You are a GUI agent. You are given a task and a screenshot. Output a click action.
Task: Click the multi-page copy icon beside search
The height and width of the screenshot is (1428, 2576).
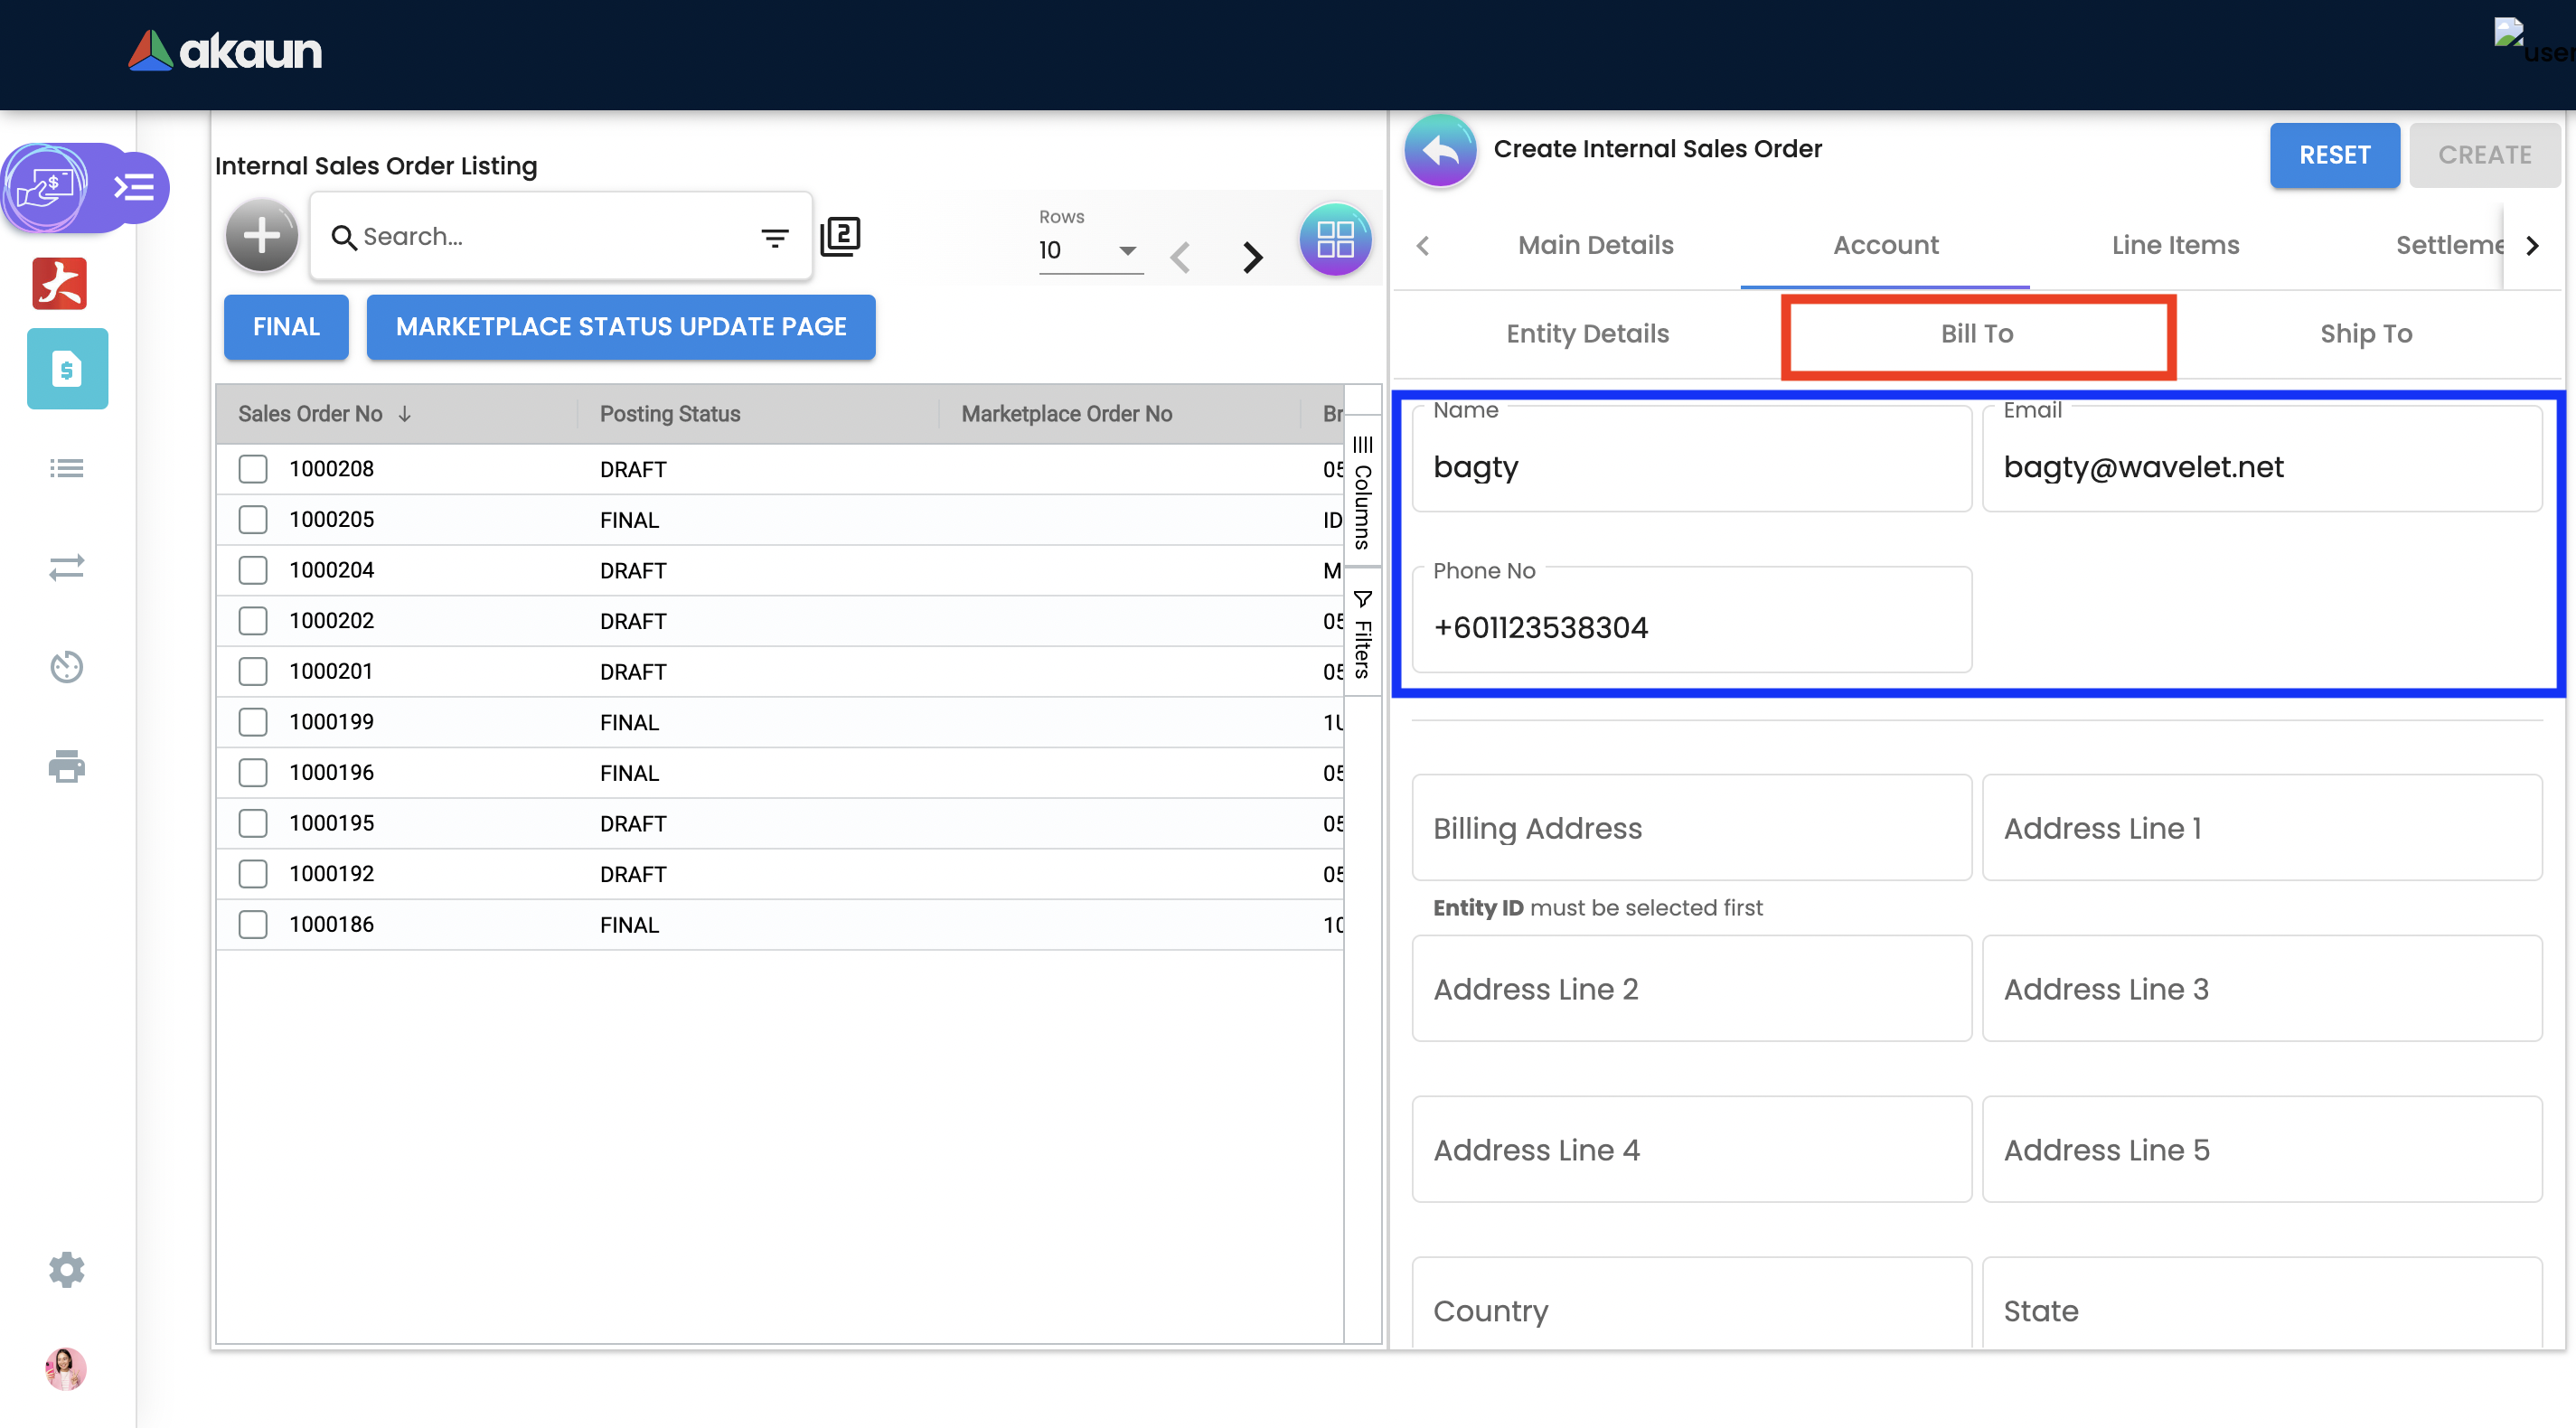pos(840,236)
